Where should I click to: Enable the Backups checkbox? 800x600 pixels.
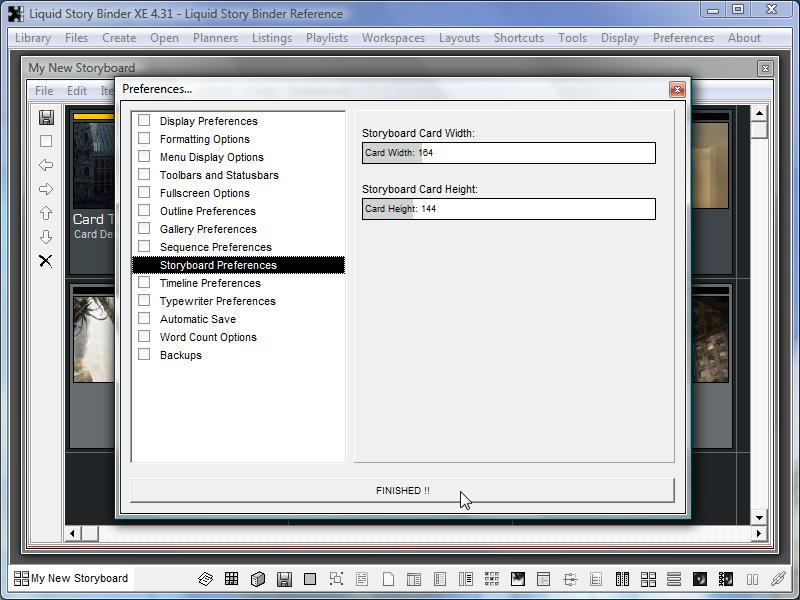144,355
